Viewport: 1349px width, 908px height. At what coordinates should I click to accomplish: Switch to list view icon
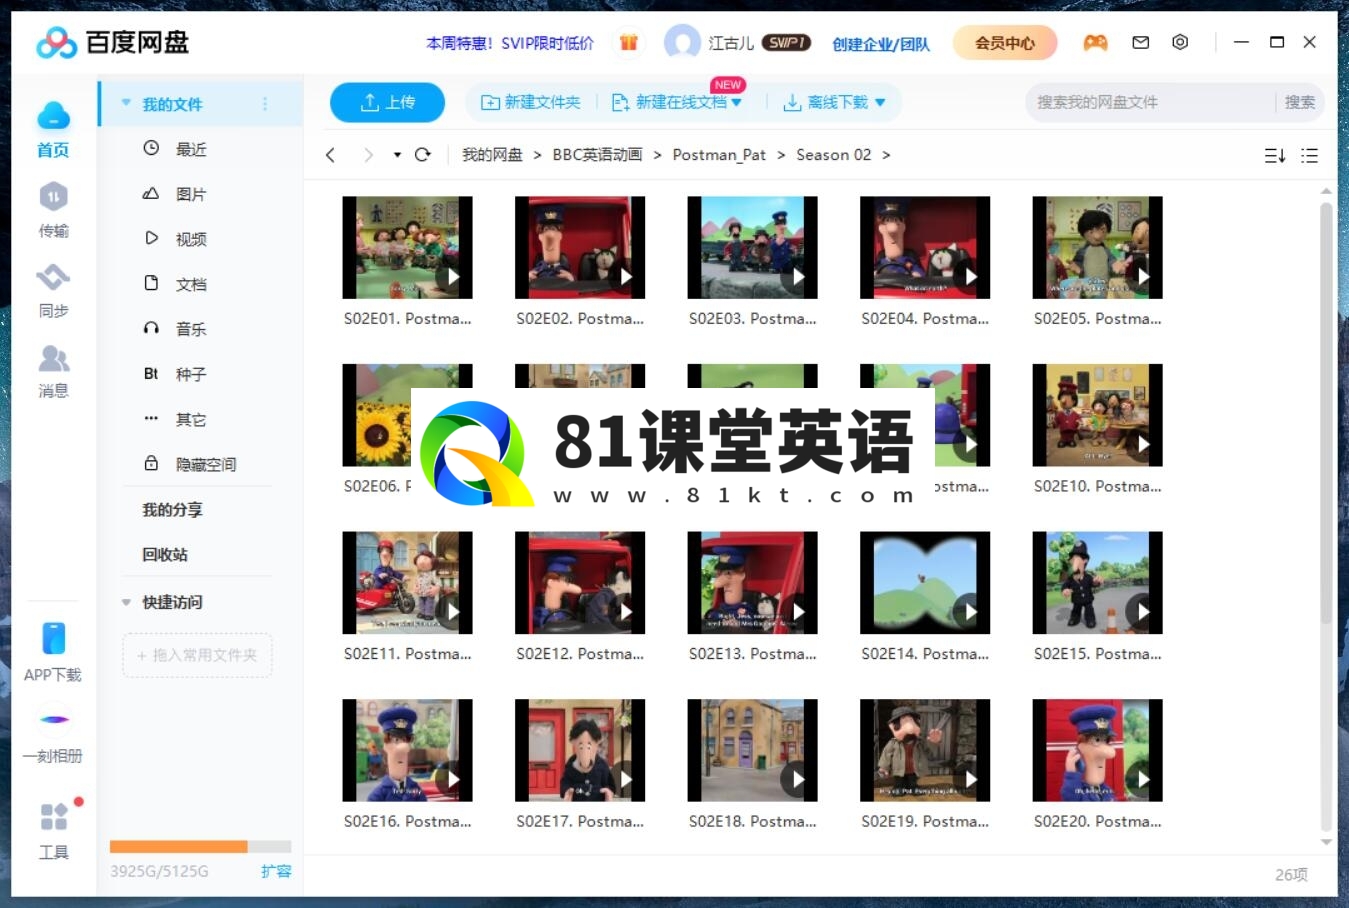pos(1309,155)
